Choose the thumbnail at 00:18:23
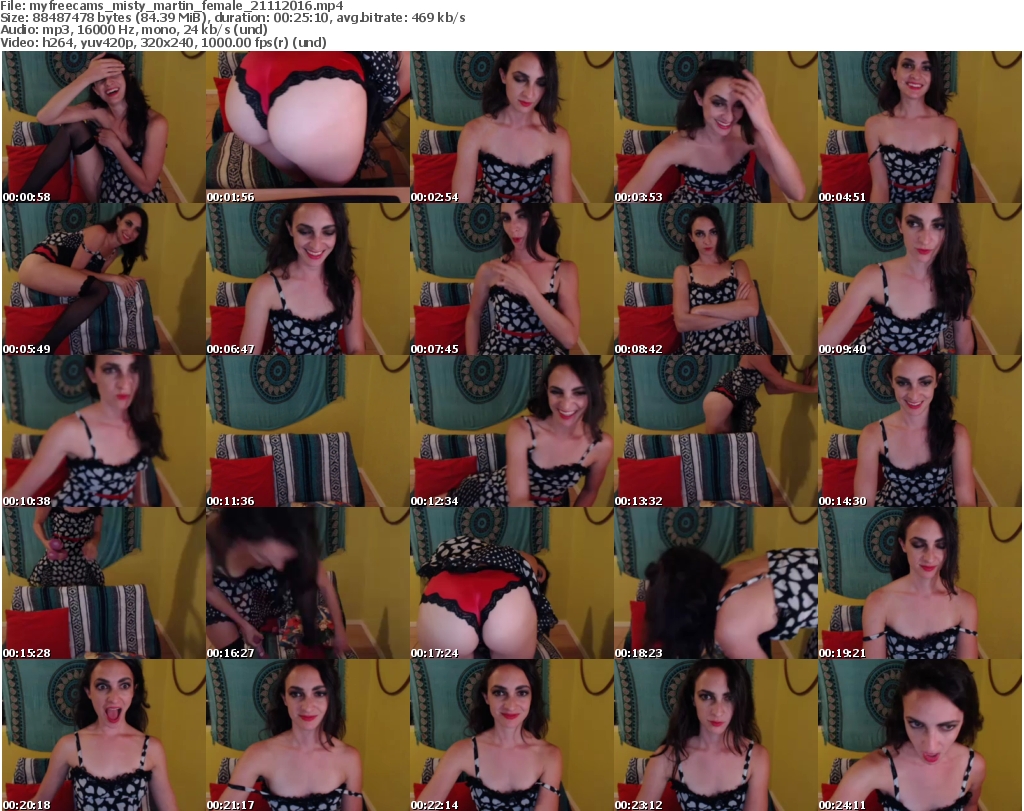 coord(716,583)
